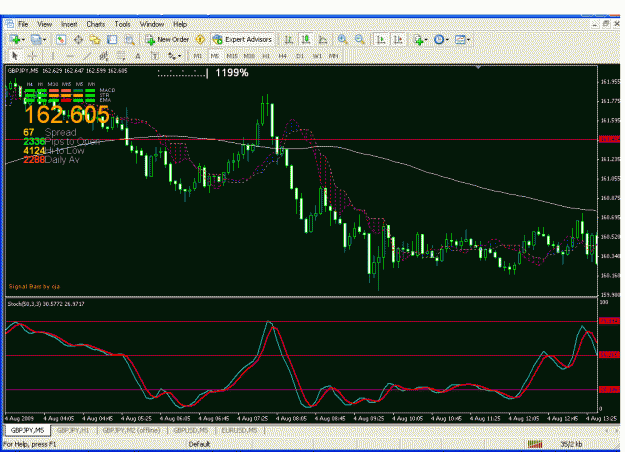This screenshot has width=625, height=452.
Task: Expand the Indicators dropdown arrow
Action: (x=426, y=39)
